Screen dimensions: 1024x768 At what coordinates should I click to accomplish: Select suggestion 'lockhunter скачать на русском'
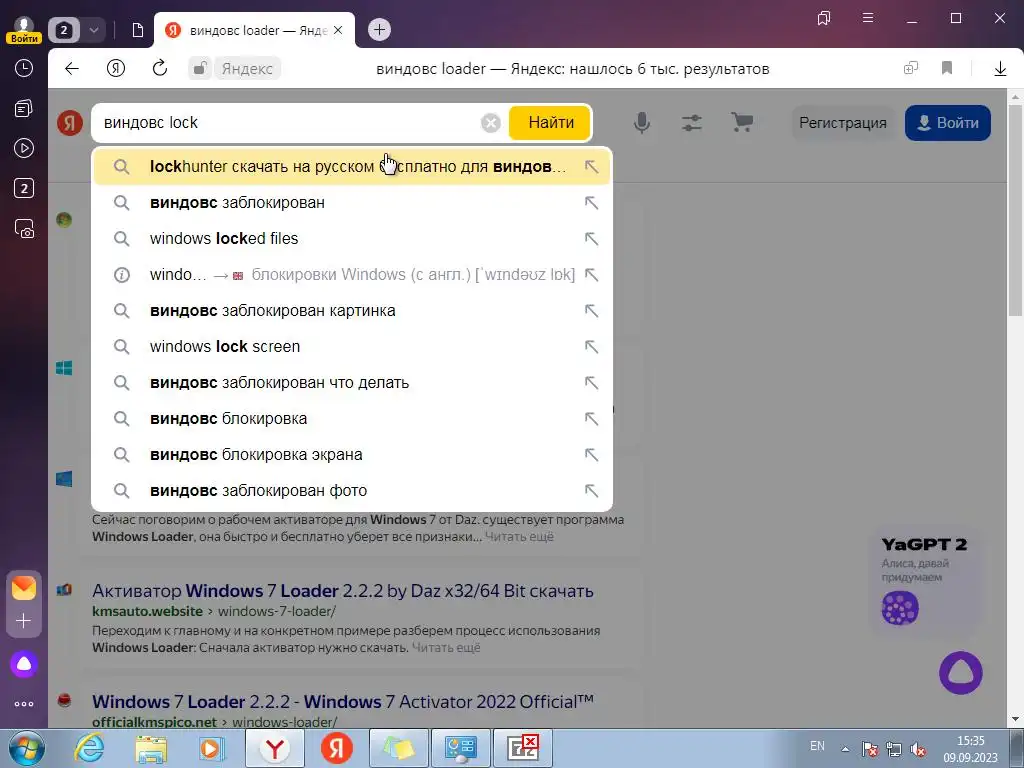tap(352, 167)
